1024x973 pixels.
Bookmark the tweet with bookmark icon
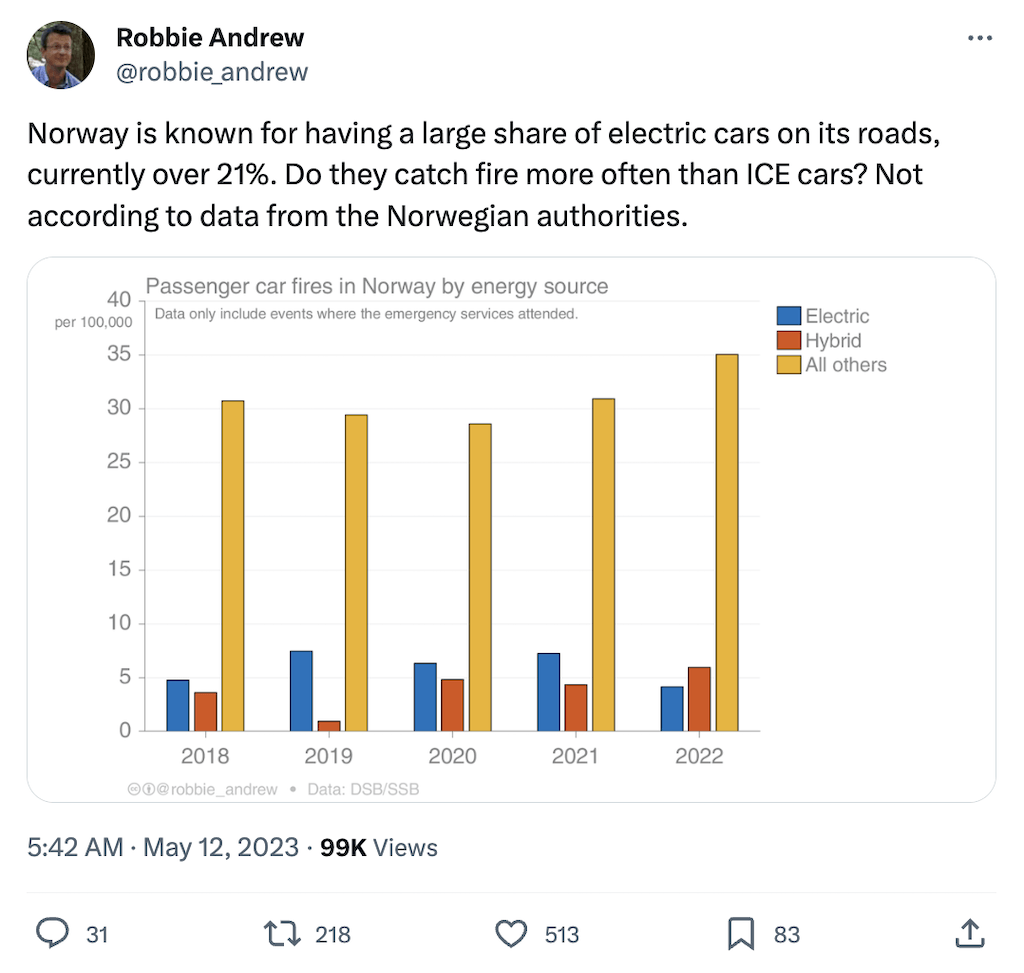point(741,934)
